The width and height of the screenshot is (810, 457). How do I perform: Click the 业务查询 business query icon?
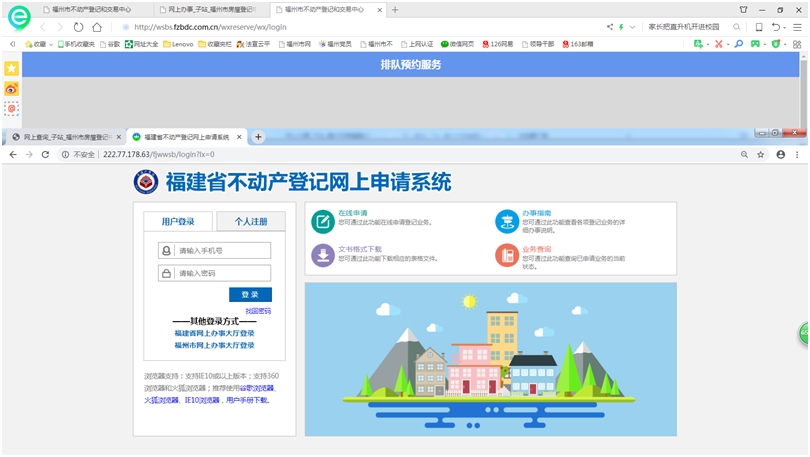(x=507, y=255)
